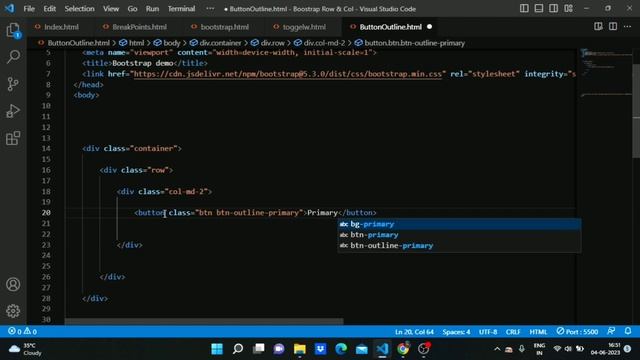The width and height of the screenshot is (640, 360).
Task: Open the Windows Start menu
Action: click(x=217, y=349)
